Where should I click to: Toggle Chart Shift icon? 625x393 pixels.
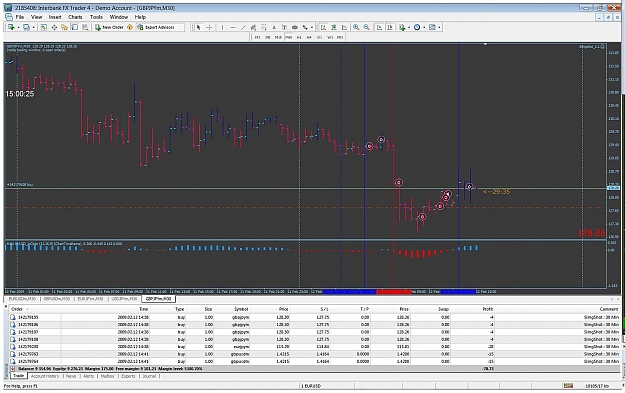coord(390,27)
